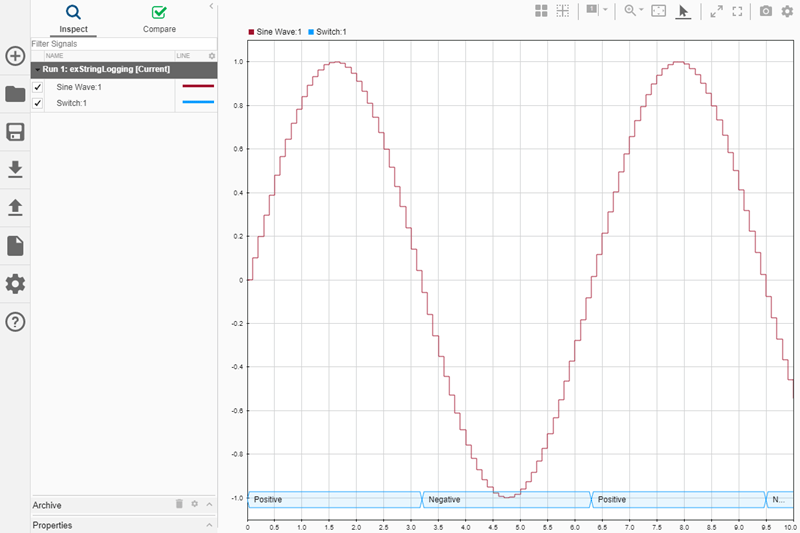Image resolution: width=800 pixels, height=533 pixels.
Task: Uncheck the Sine Wave:1 checkbox
Action: tap(38, 87)
